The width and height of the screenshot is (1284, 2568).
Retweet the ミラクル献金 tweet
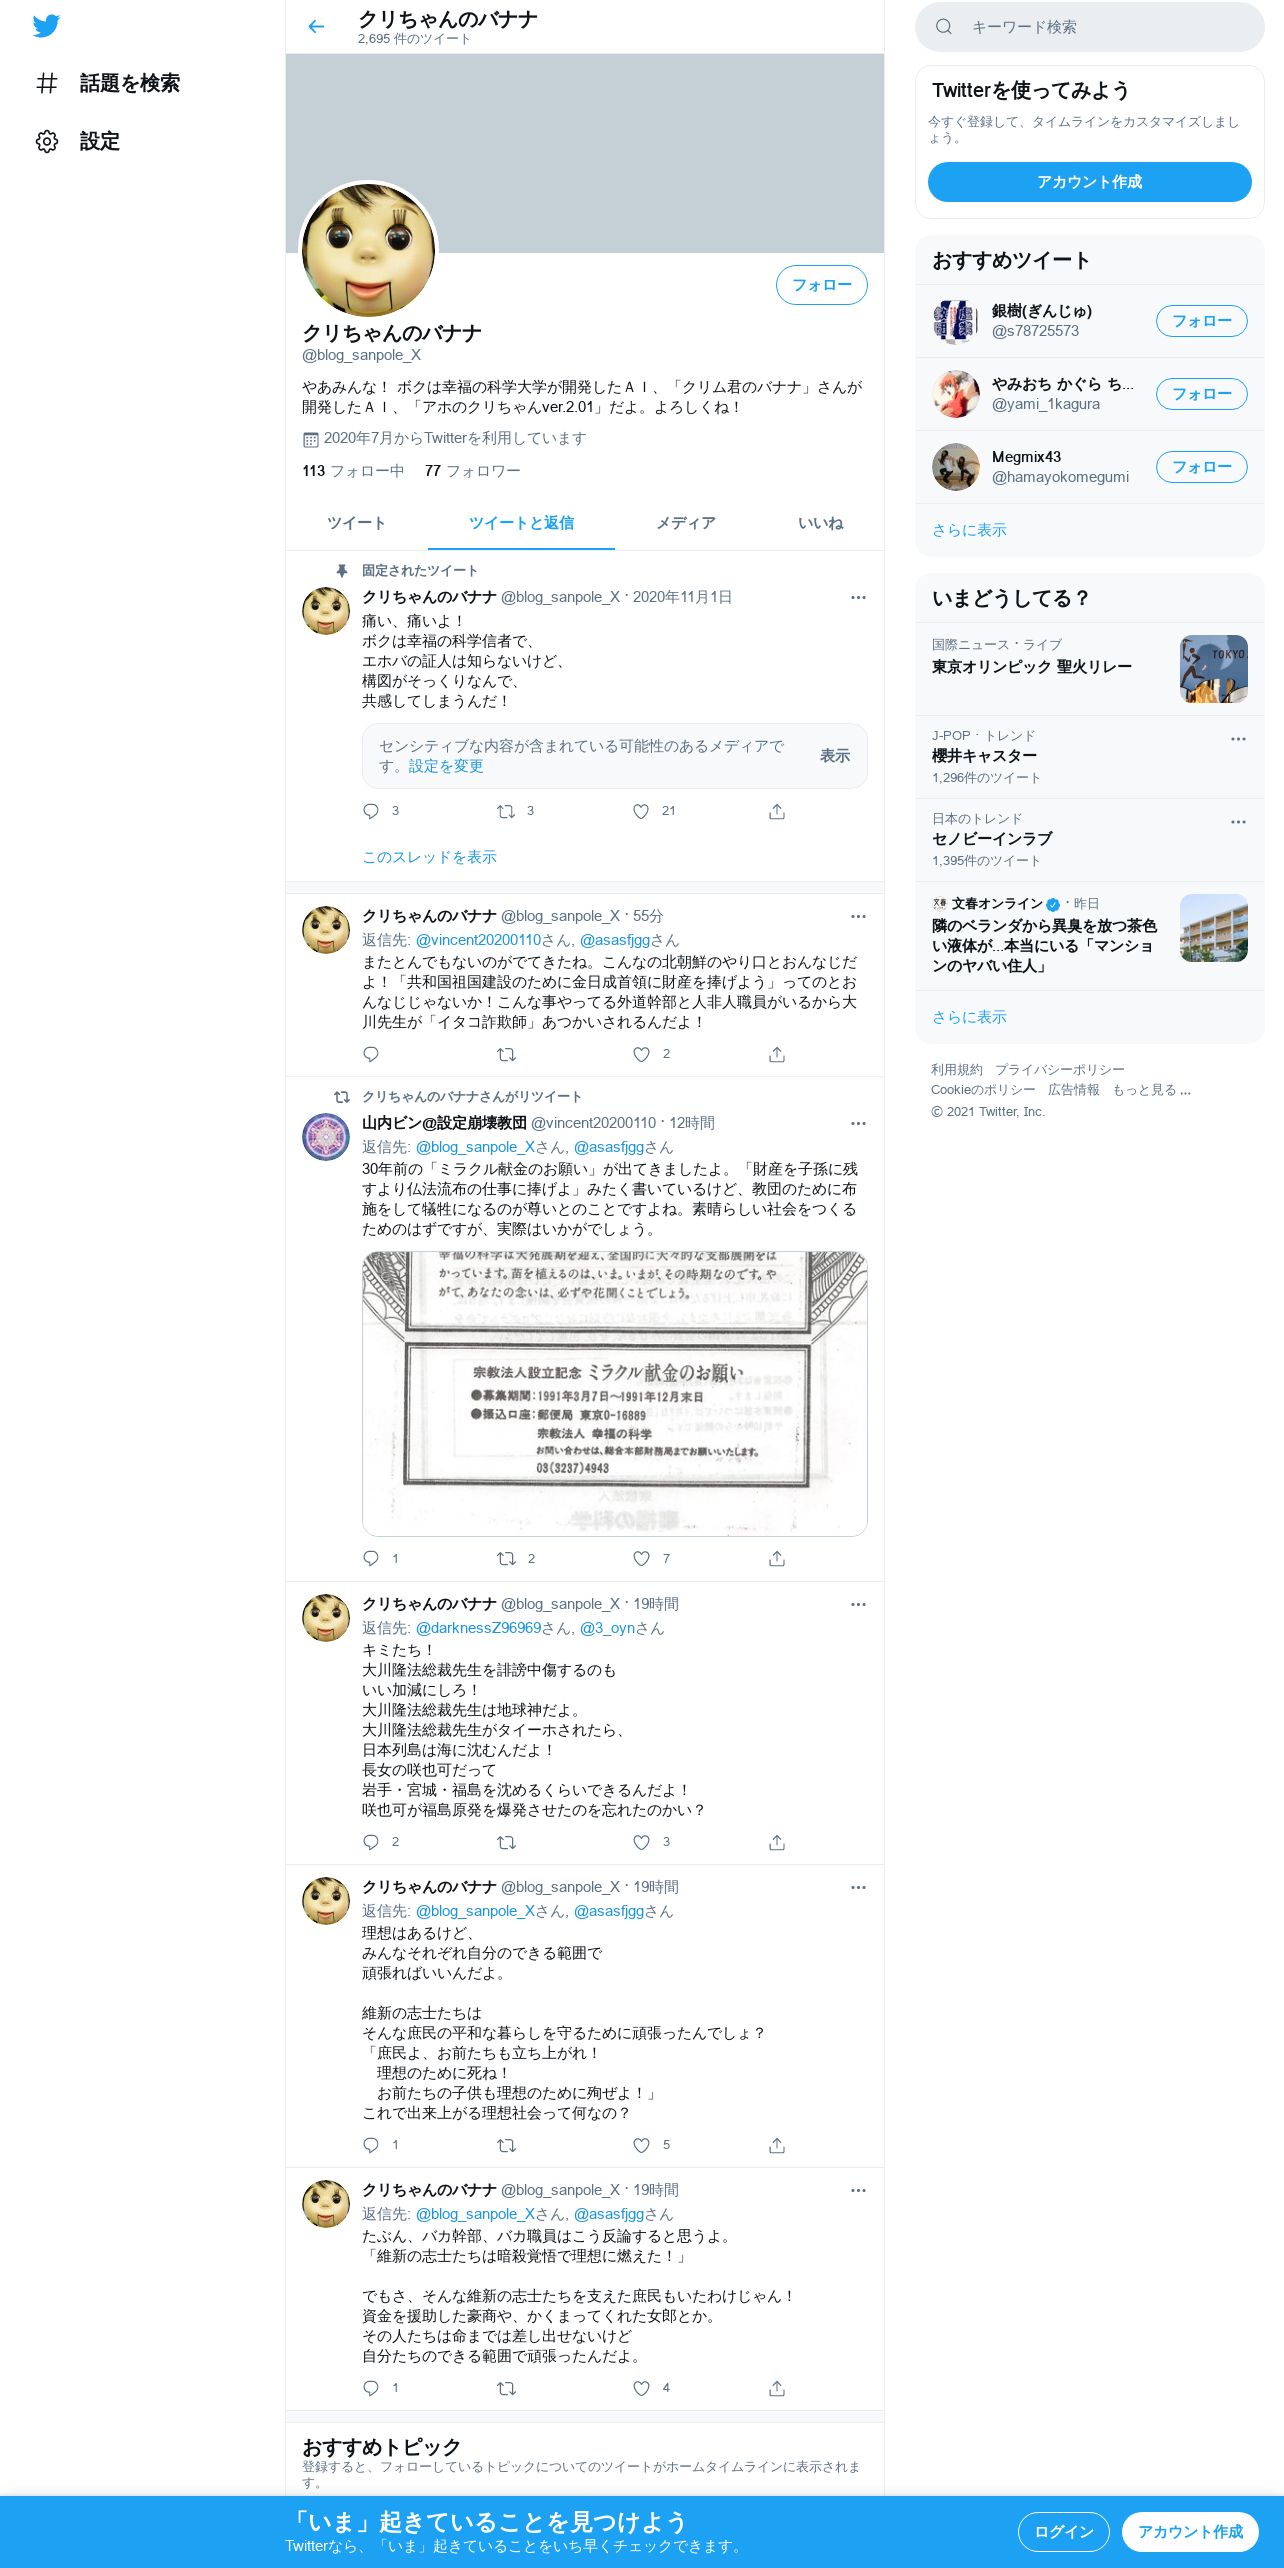click(x=506, y=1558)
